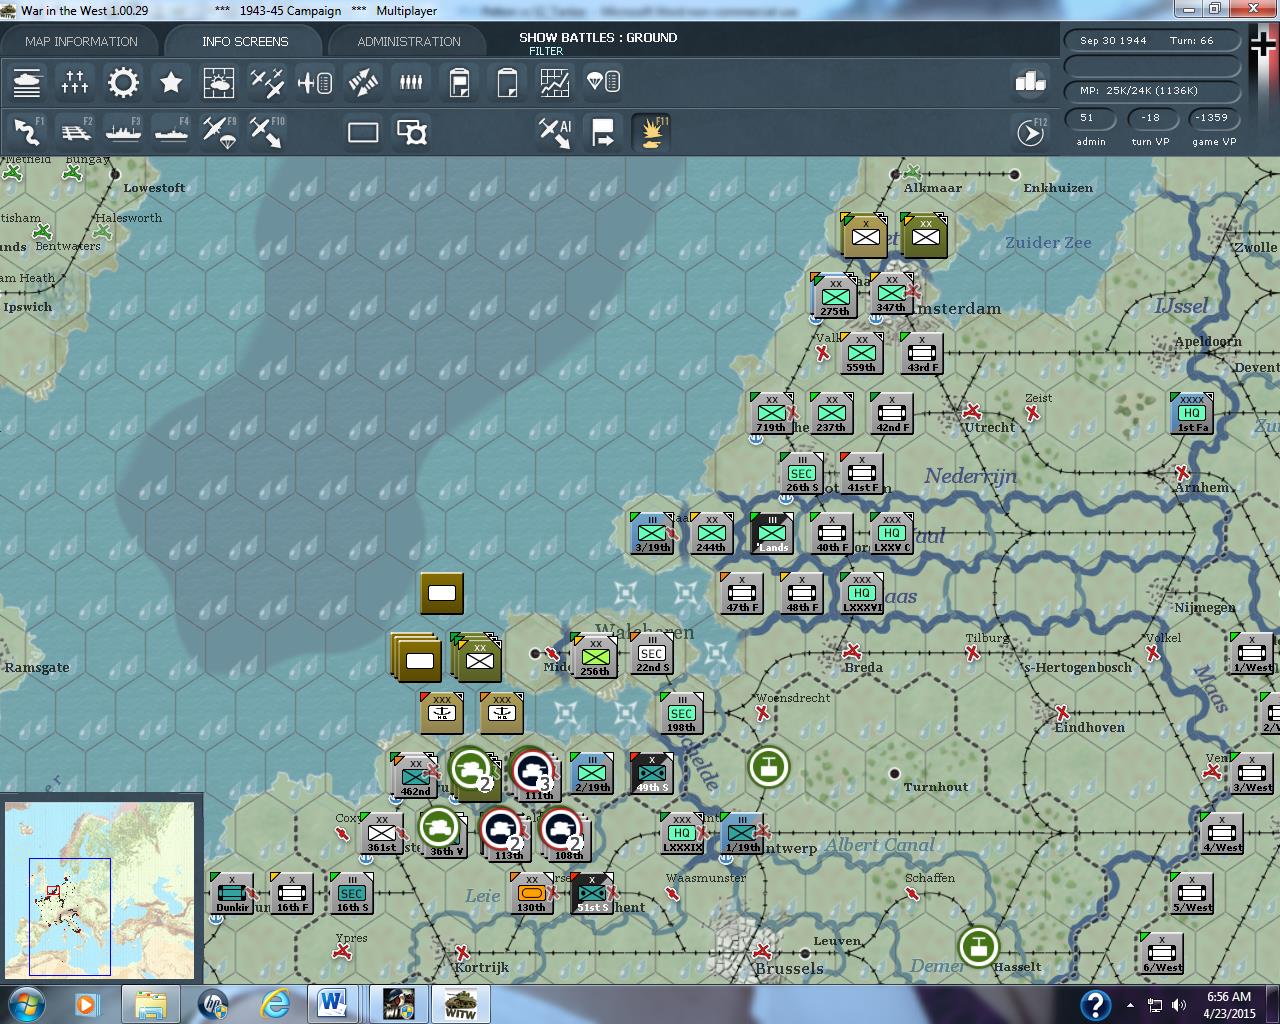Select the 1st Fa army HQ counter
This screenshot has height=1024, width=1280.
(x=1191, y=413)
